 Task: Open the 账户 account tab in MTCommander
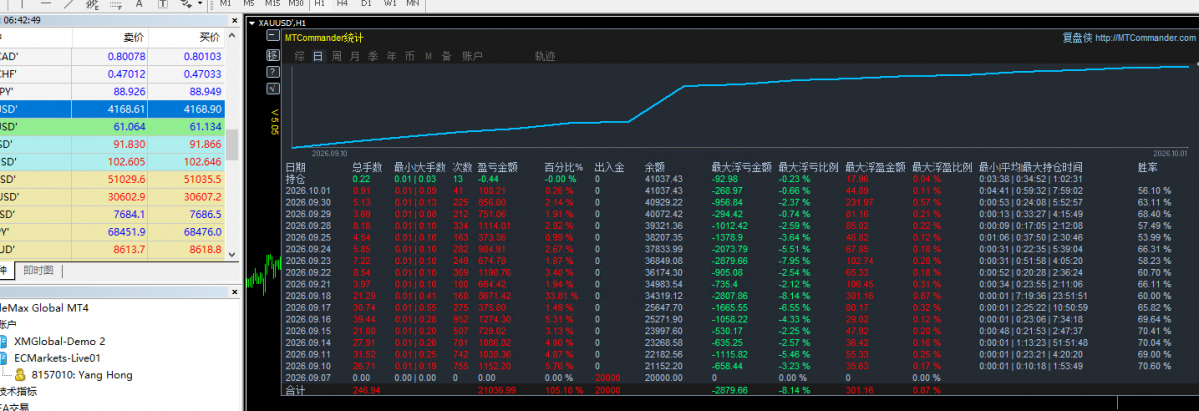[x=473, y=56]
